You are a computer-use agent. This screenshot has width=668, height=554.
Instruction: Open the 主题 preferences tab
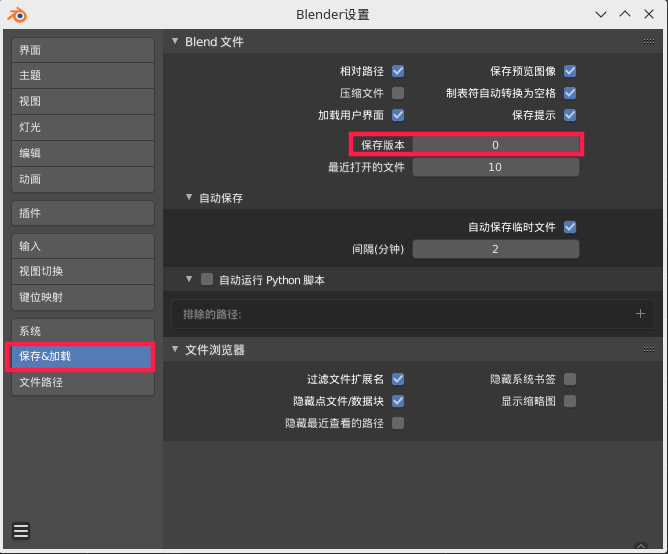coord(83,76)
